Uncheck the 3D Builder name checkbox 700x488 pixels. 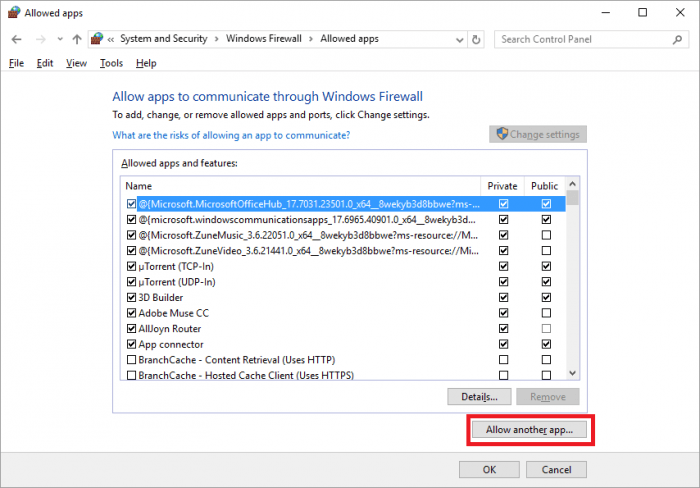point(131,297)
